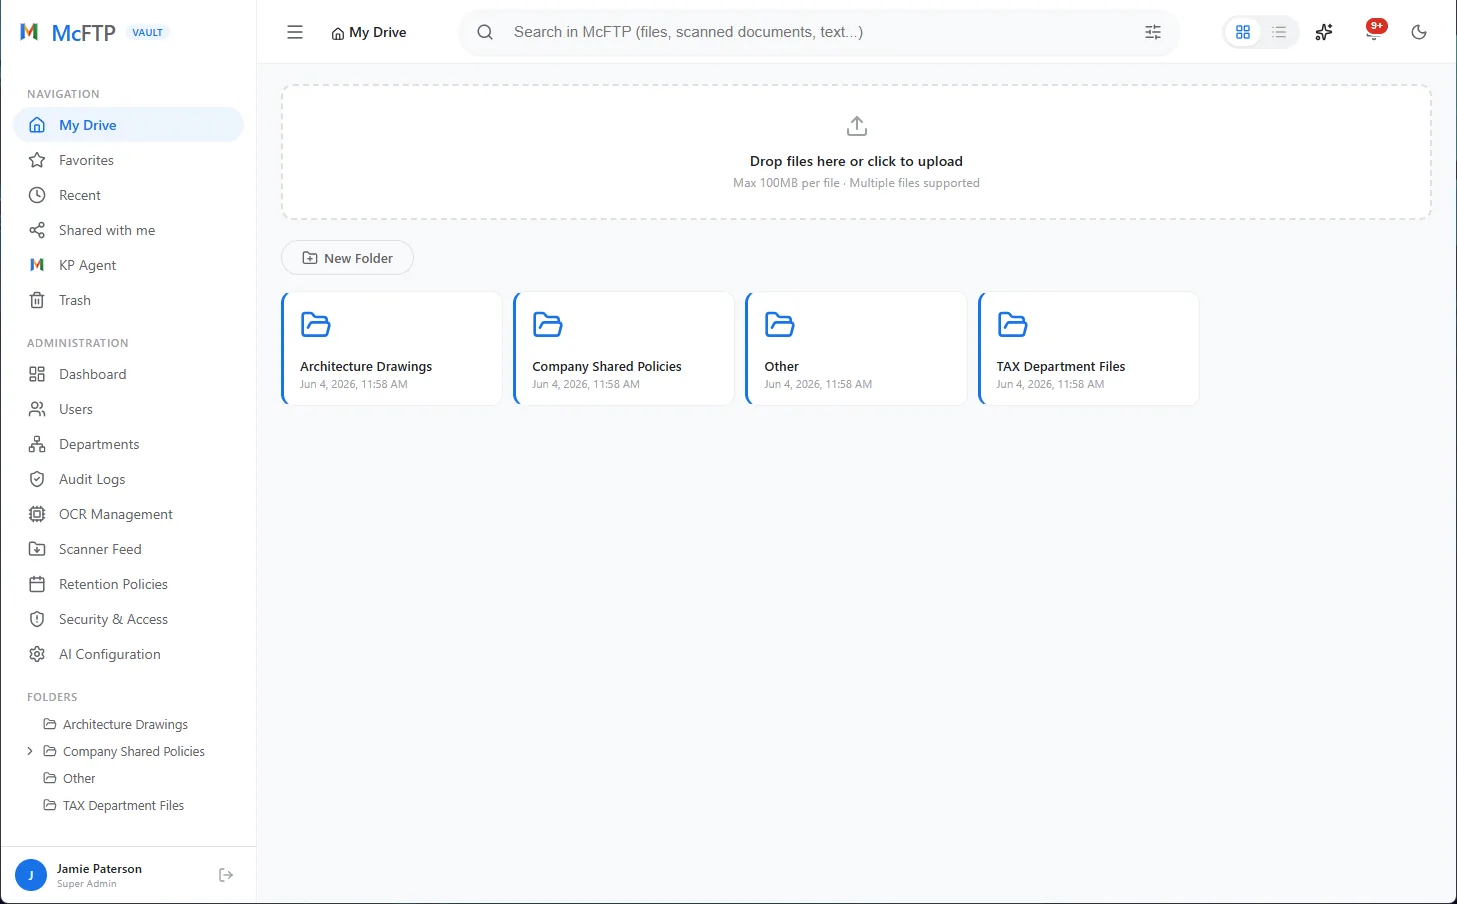
Task: Click the My Drive breadcrumb link
Action: [x=368, y=32]
